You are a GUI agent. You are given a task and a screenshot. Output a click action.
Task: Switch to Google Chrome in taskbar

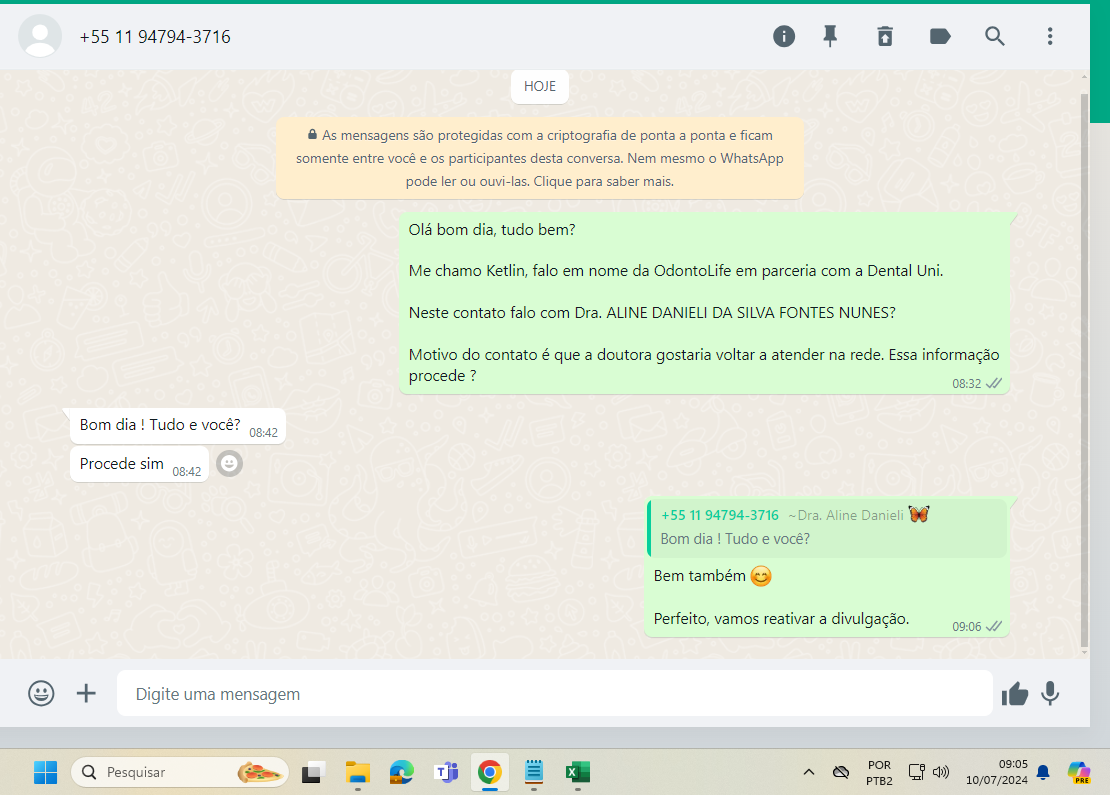click(x=489, y=772)
